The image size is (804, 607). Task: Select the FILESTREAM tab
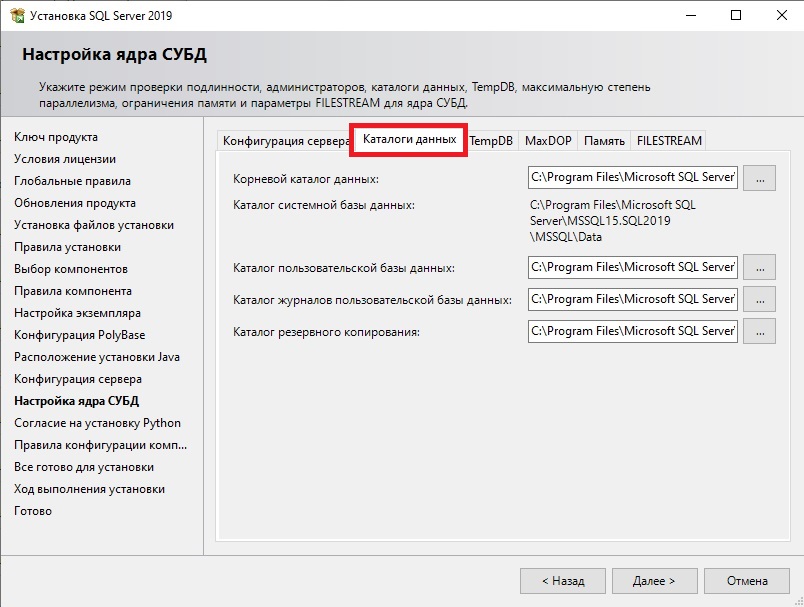point(669,140)
